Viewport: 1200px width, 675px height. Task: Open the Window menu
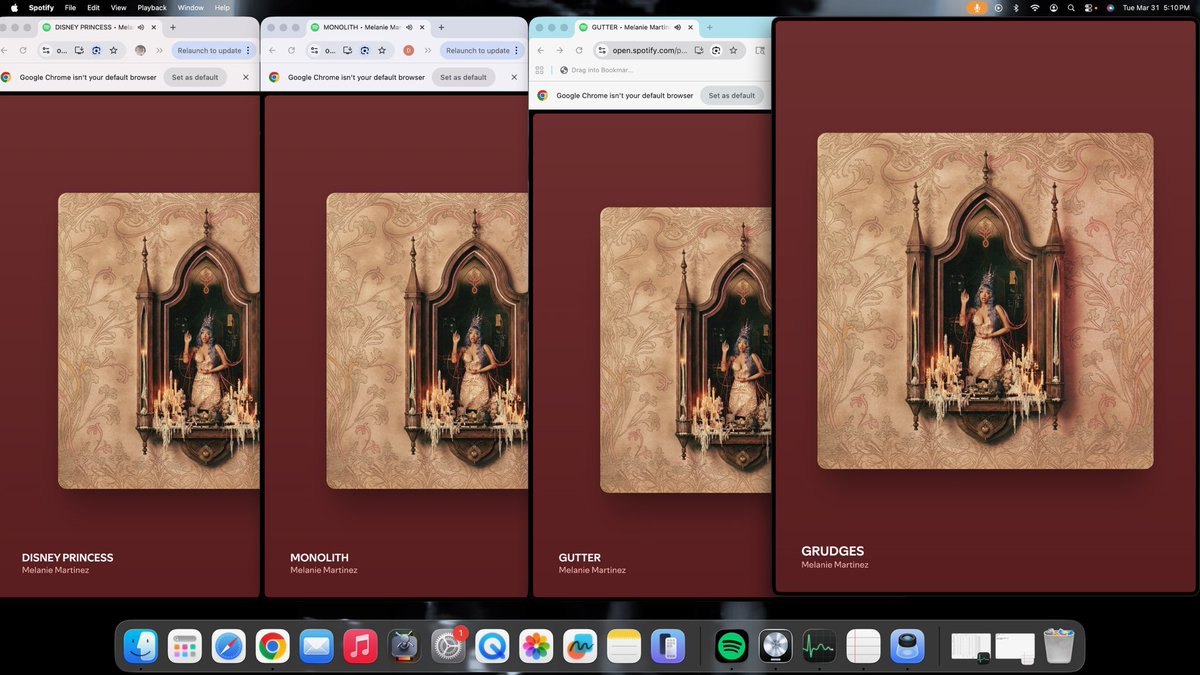tap(190, 7)
